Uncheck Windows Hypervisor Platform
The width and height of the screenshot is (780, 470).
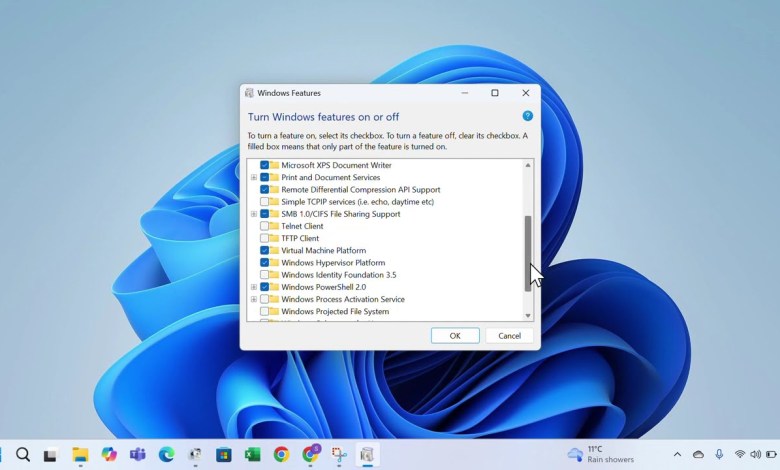(265, 263)
